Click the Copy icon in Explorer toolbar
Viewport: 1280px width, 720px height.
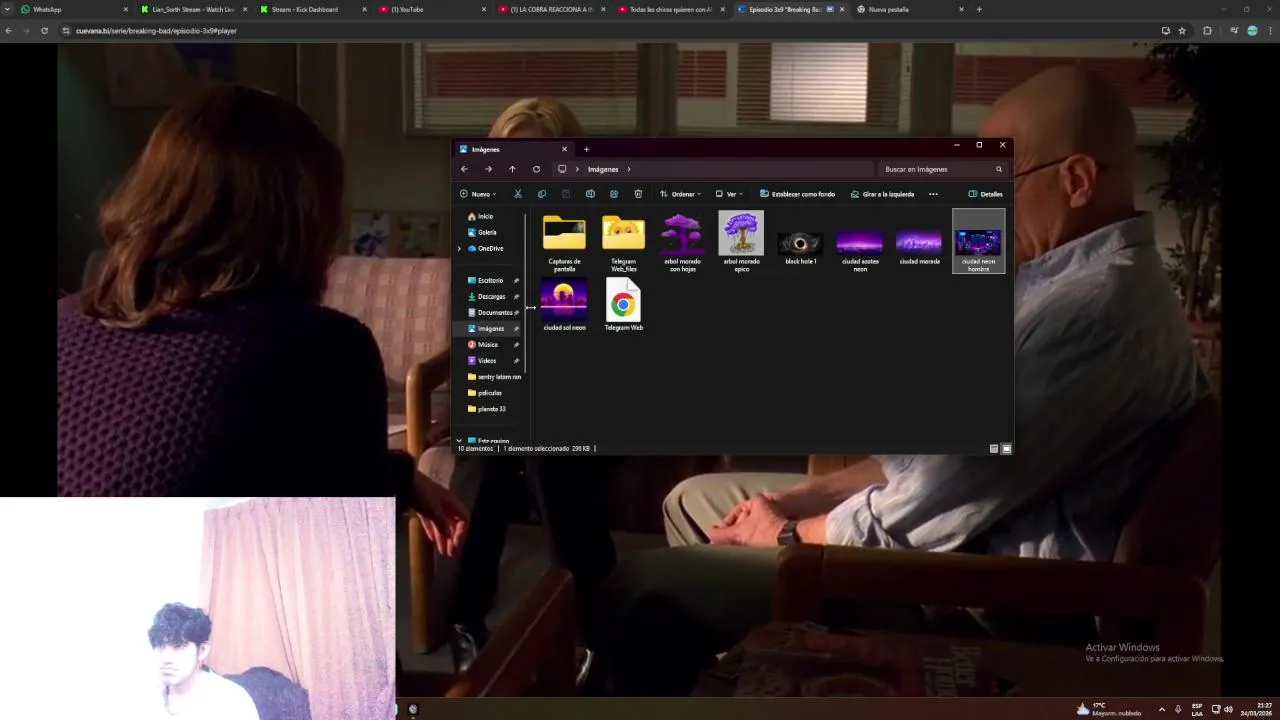tap(541, 194)
